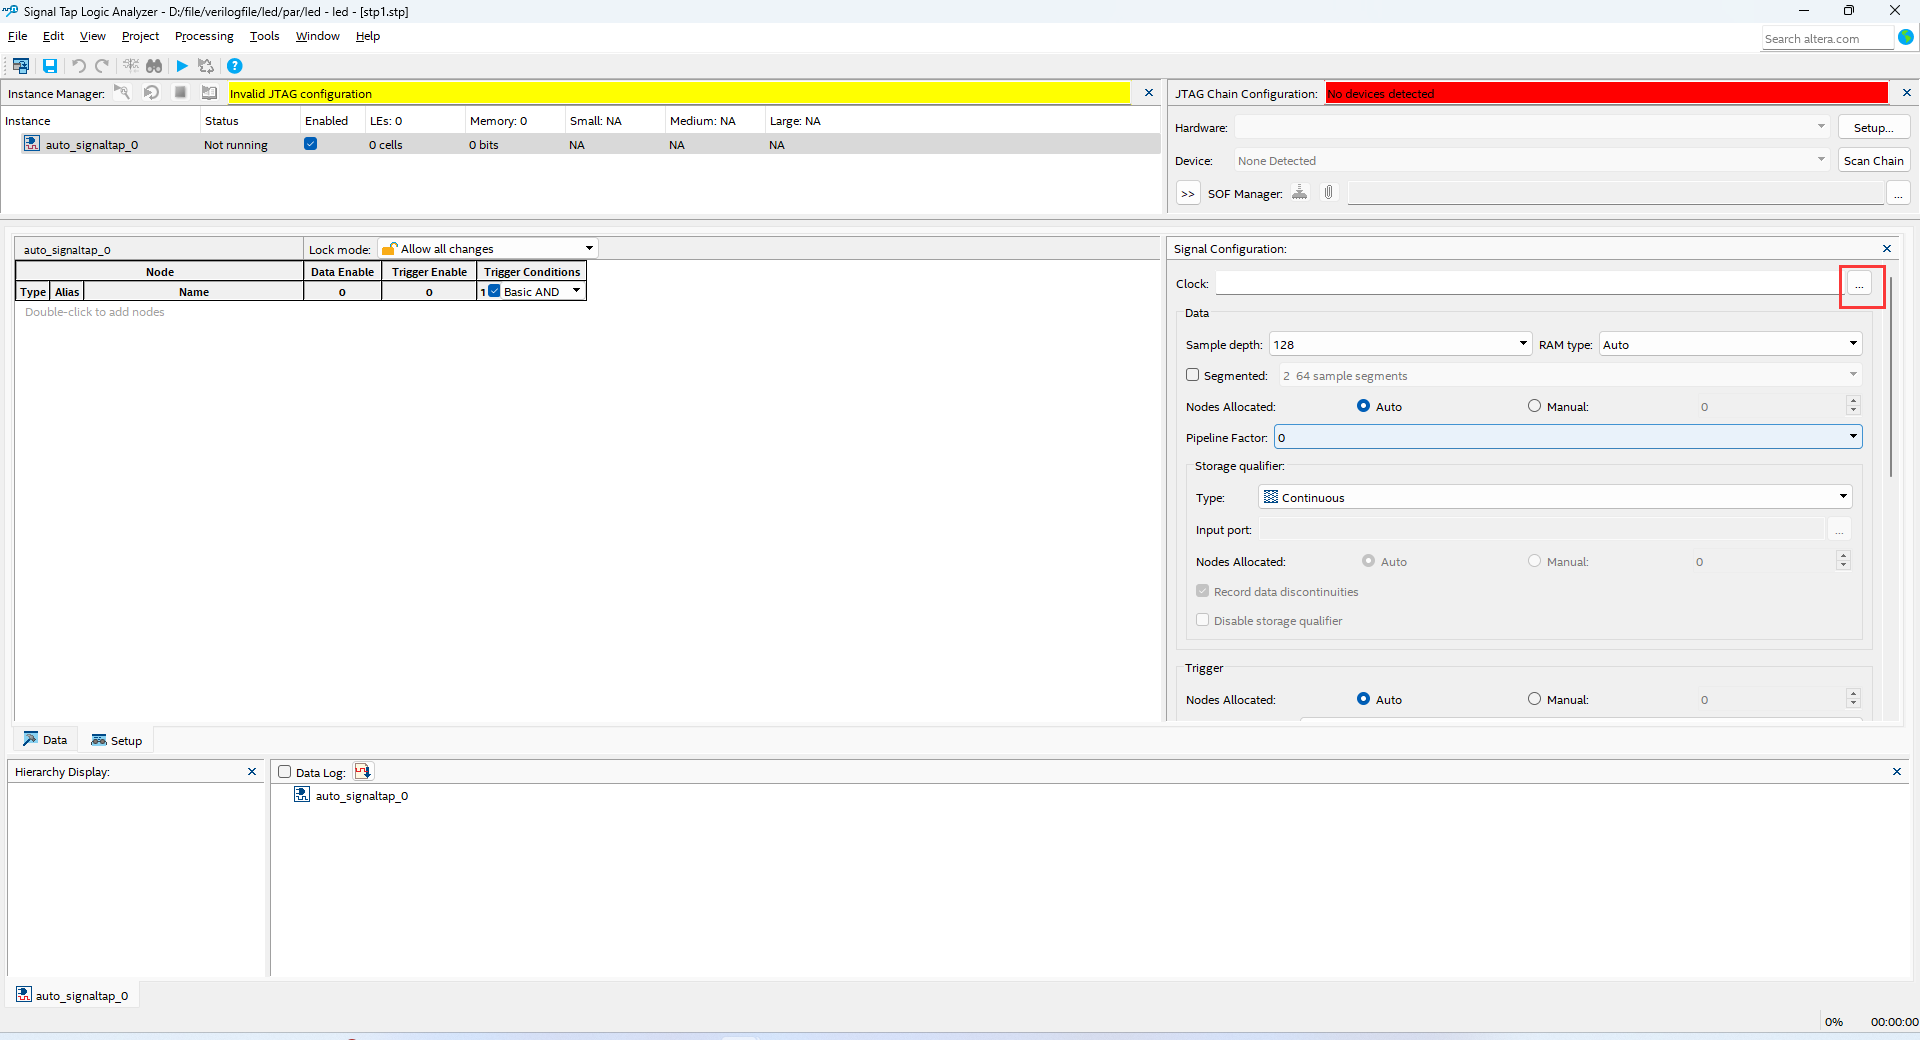Save the stp file with floppy icon

[50, 66]
